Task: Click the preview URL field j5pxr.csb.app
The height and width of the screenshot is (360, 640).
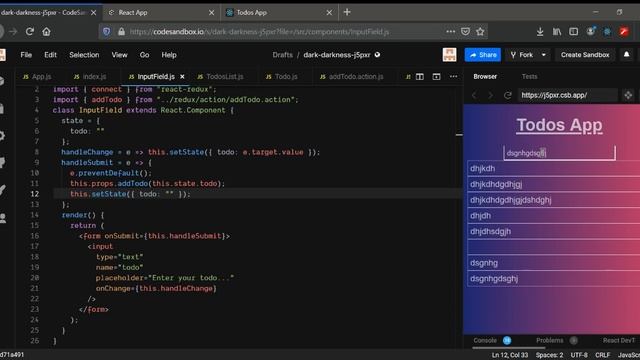Action: (567, 95)
